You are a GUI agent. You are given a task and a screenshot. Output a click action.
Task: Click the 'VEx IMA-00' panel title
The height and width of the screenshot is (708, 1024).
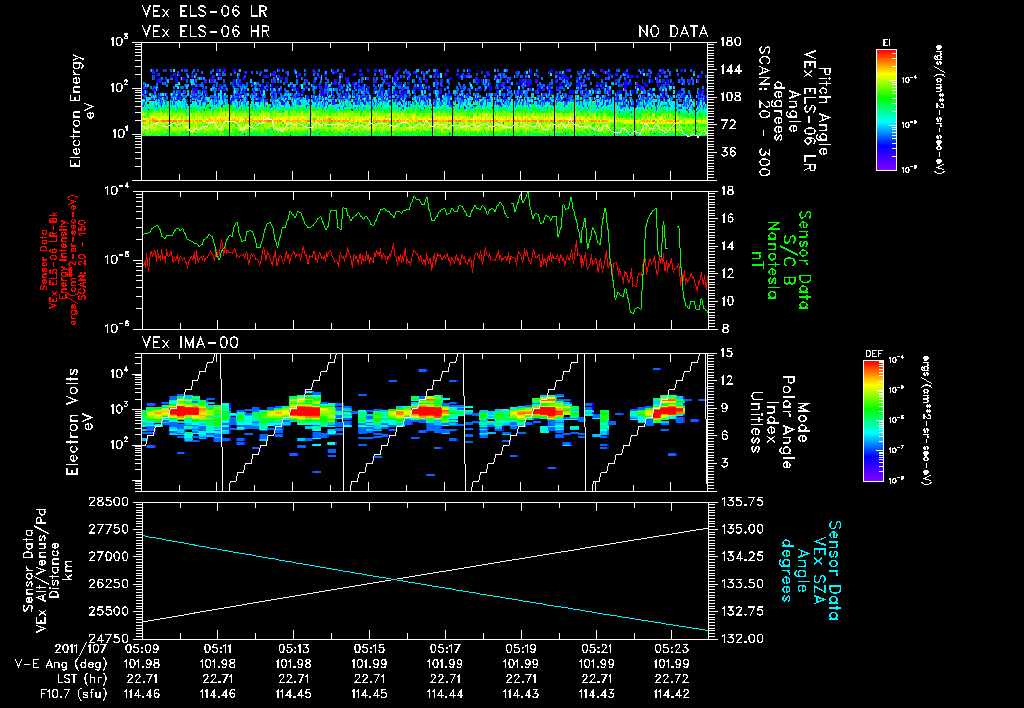pos(191,343)
